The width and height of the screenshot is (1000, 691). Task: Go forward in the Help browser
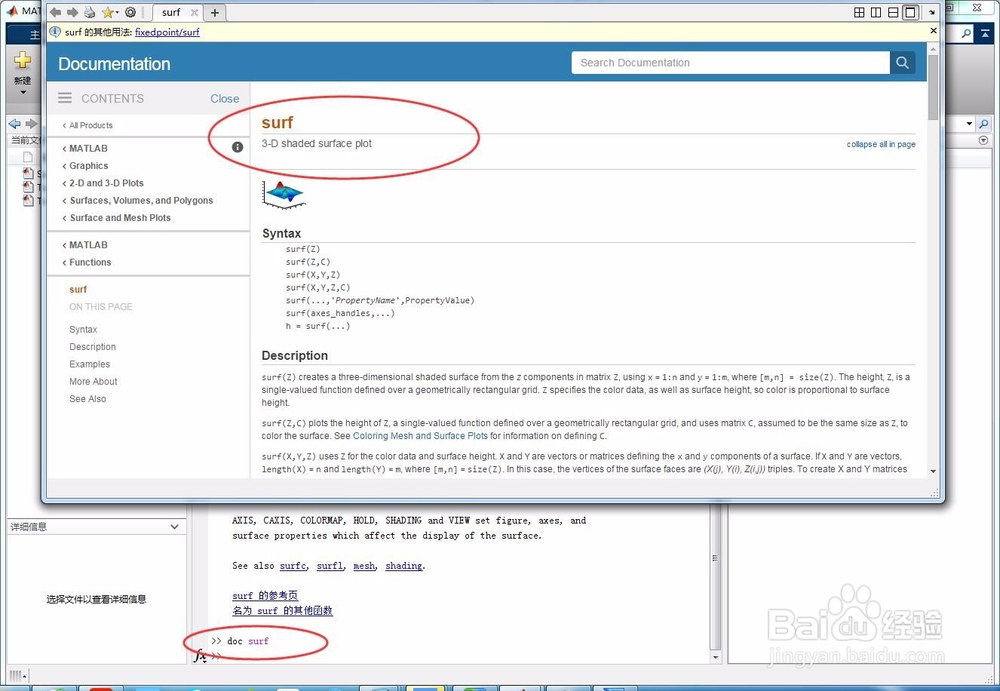click(x=72, y=12)
